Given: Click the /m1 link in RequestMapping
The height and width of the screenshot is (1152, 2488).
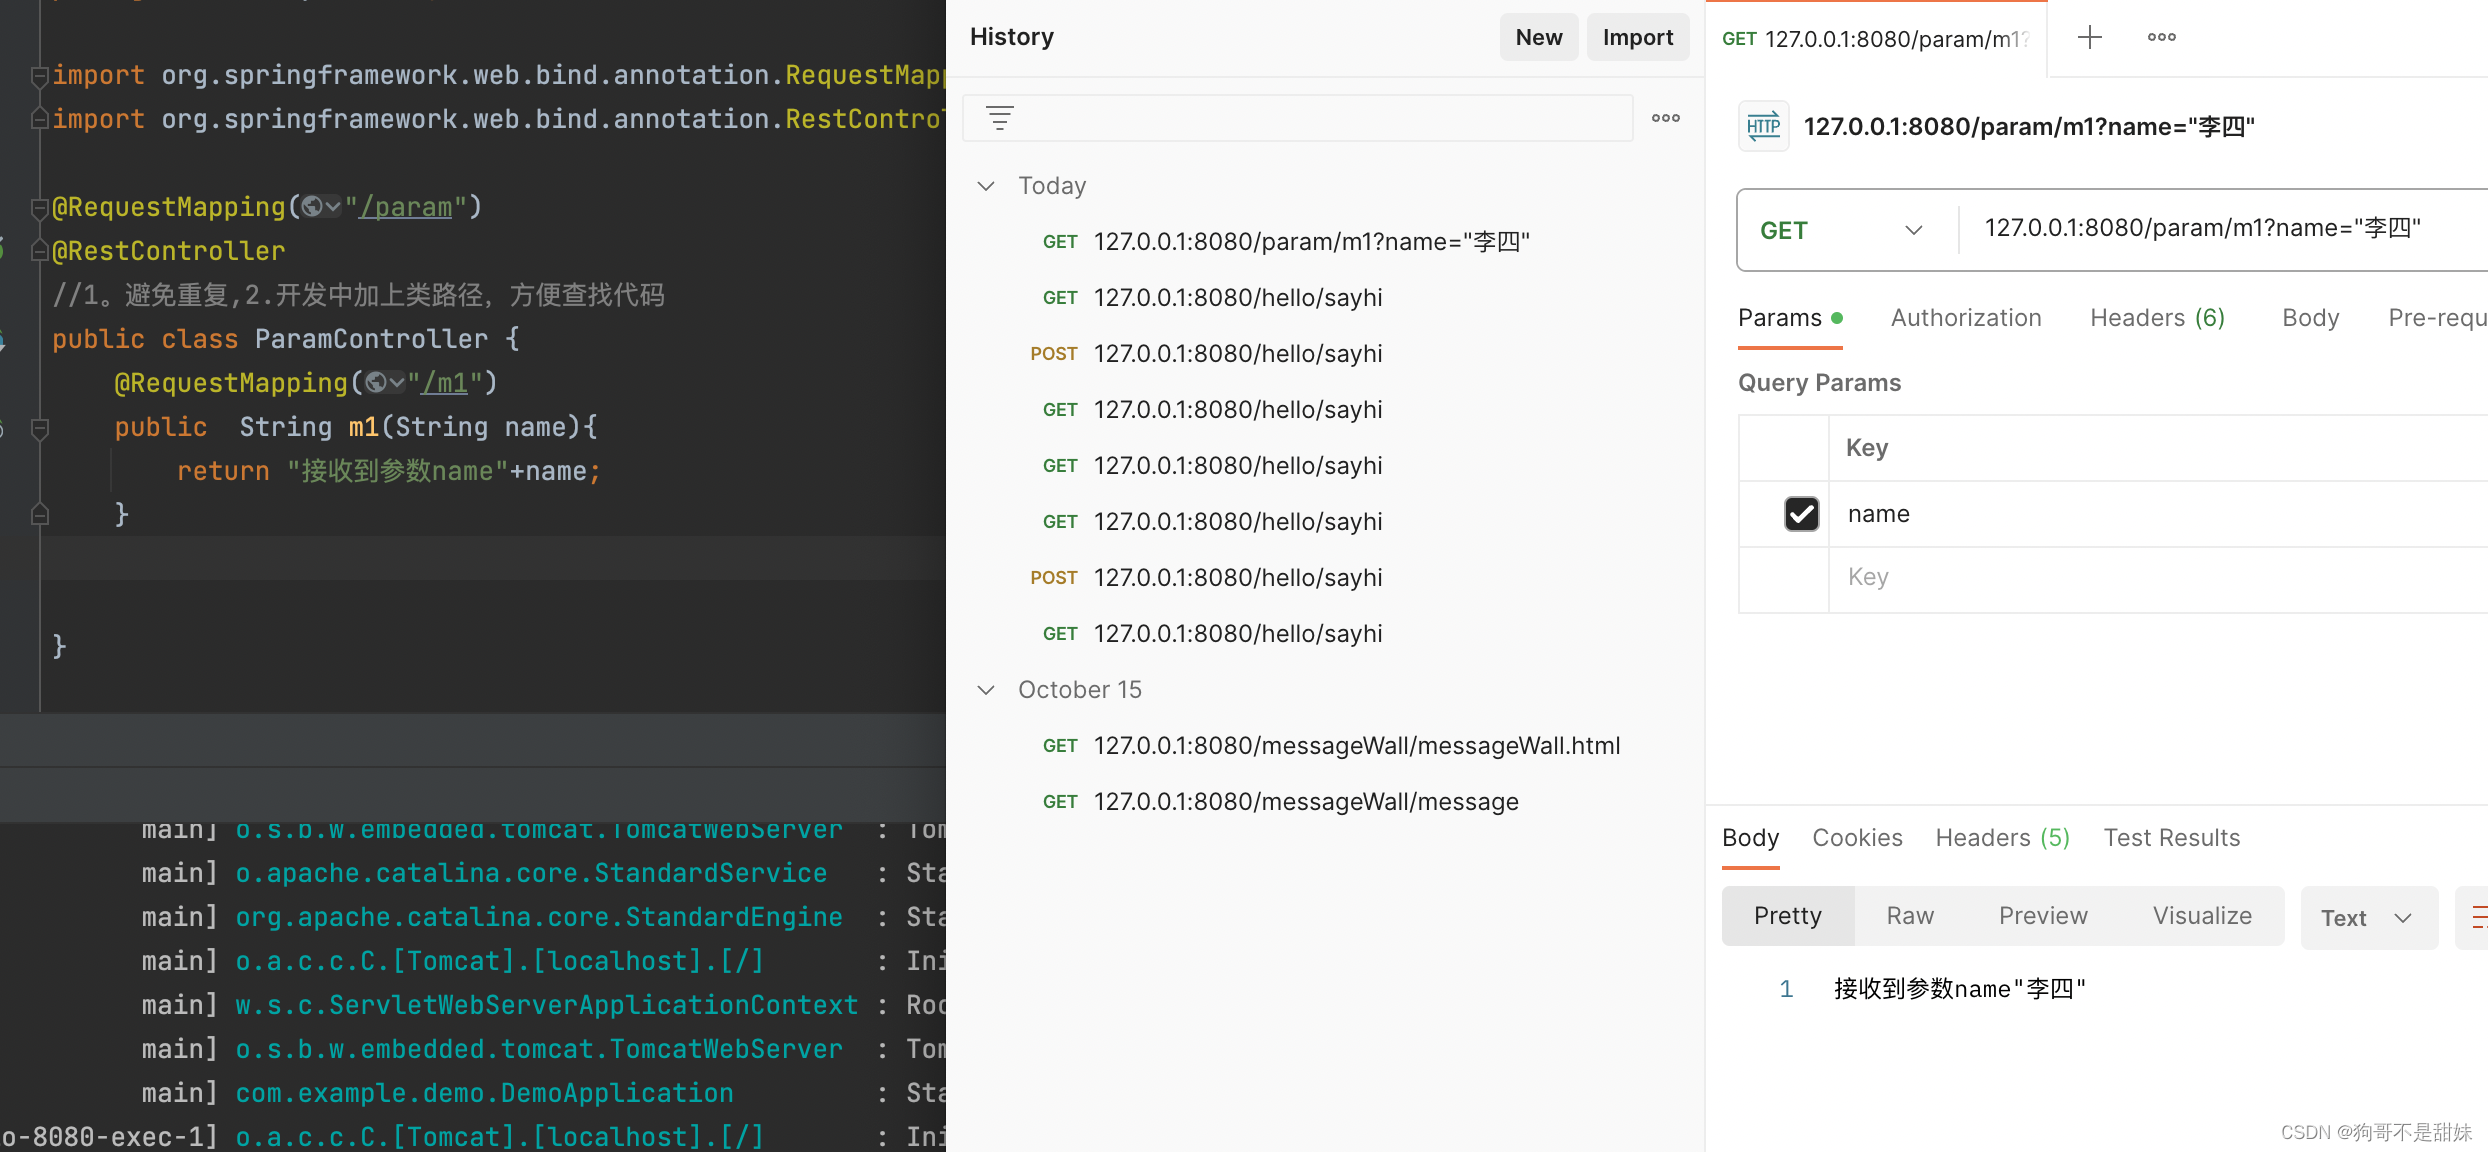Looking at the screenshot, I should (445, 383).
